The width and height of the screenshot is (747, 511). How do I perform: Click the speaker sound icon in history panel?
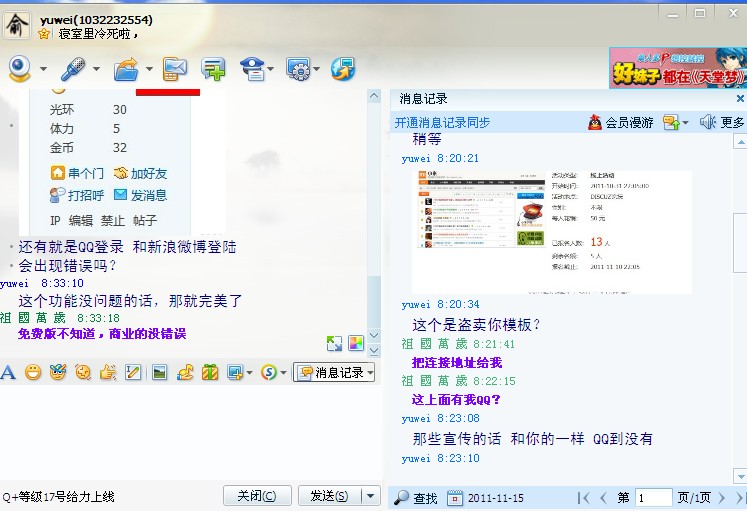tap(707, 122)
